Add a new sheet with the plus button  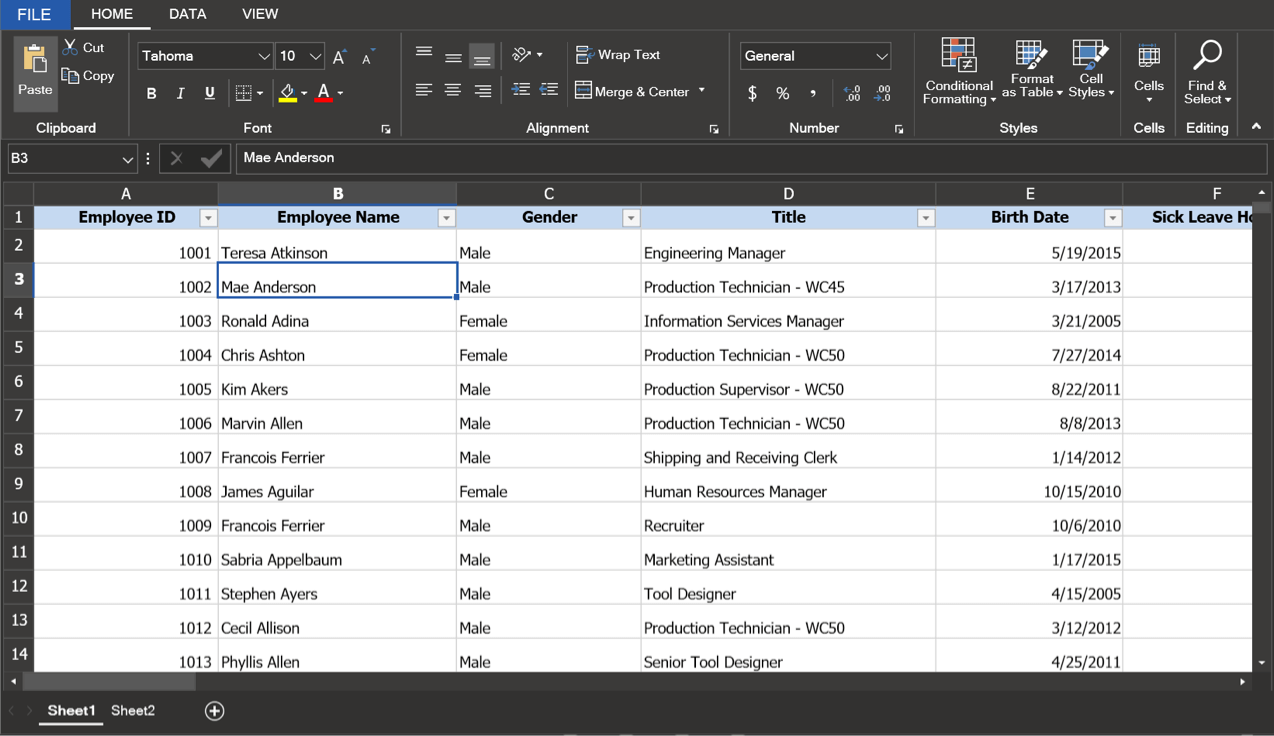click(214, 710)
